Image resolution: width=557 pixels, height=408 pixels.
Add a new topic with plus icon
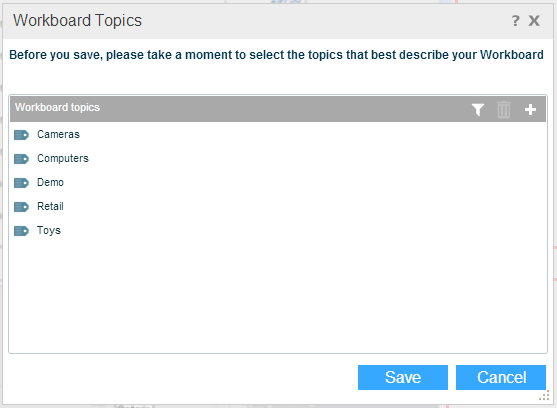coord(530,109)
